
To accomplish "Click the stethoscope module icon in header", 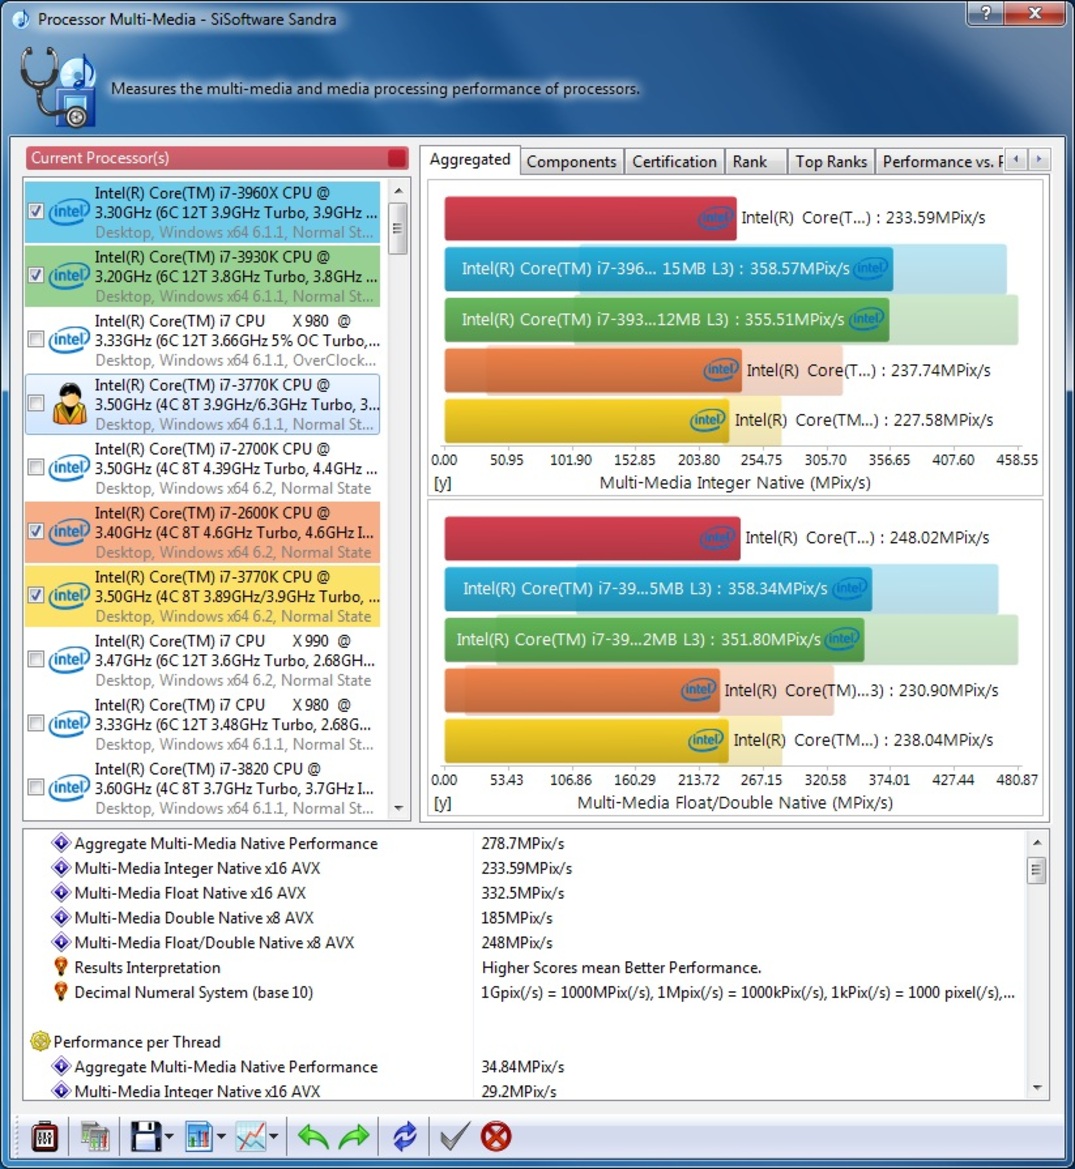I will [58, 86].
